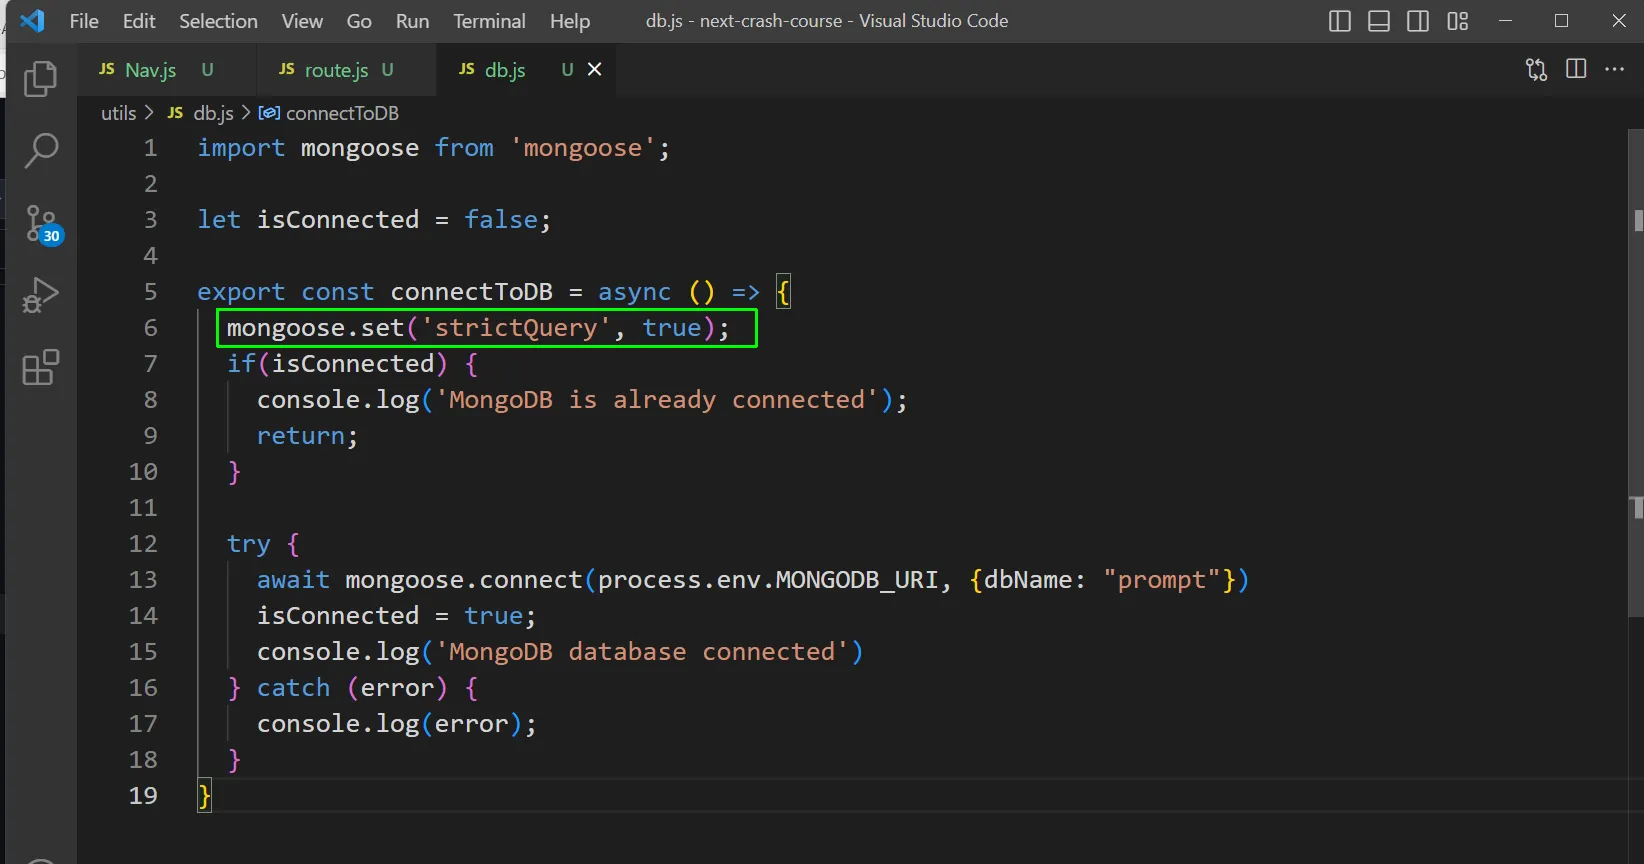Open the Extensions view
Image resolution: width=1644 pixels, height=864 pixels.
(40, 368)
